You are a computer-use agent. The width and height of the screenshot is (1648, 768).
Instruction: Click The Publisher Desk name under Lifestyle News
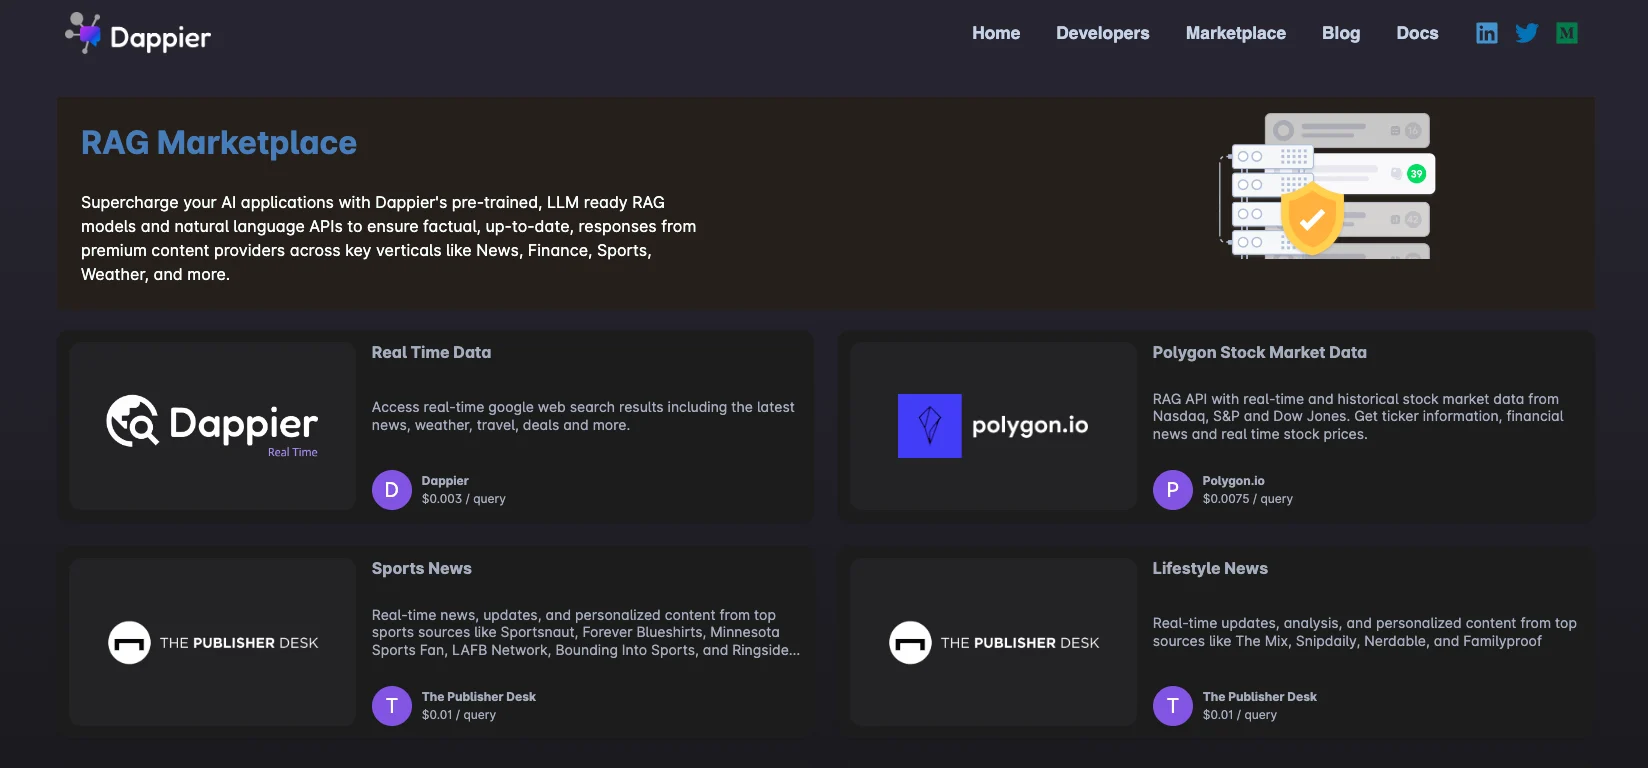click(1259, 697)
